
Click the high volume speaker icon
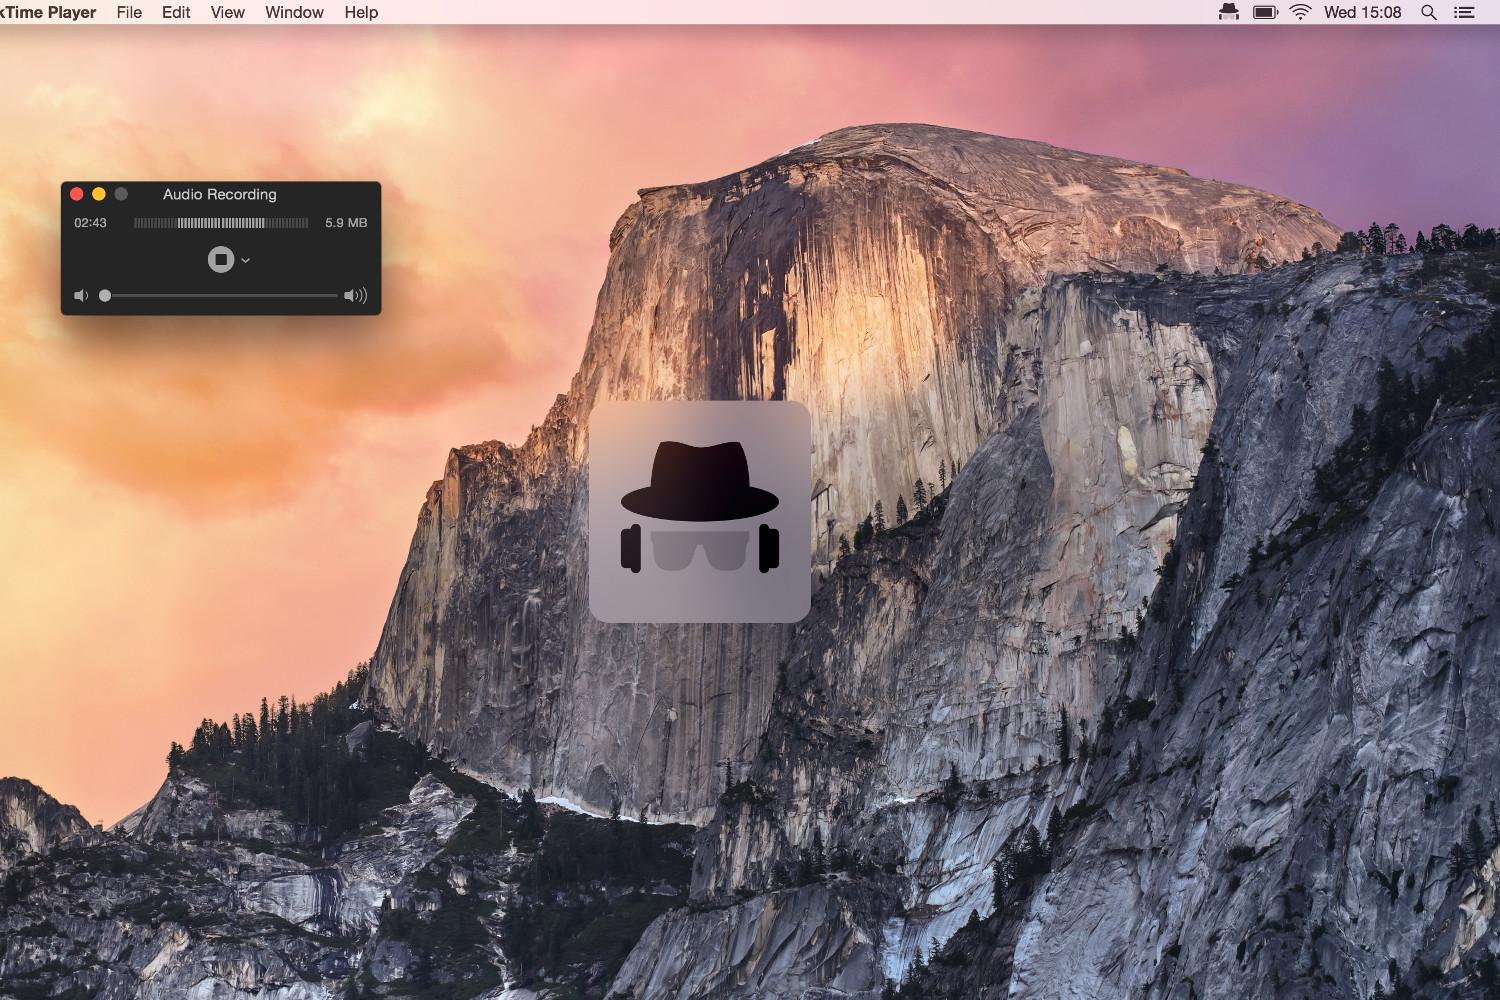(x=355, y=296)
